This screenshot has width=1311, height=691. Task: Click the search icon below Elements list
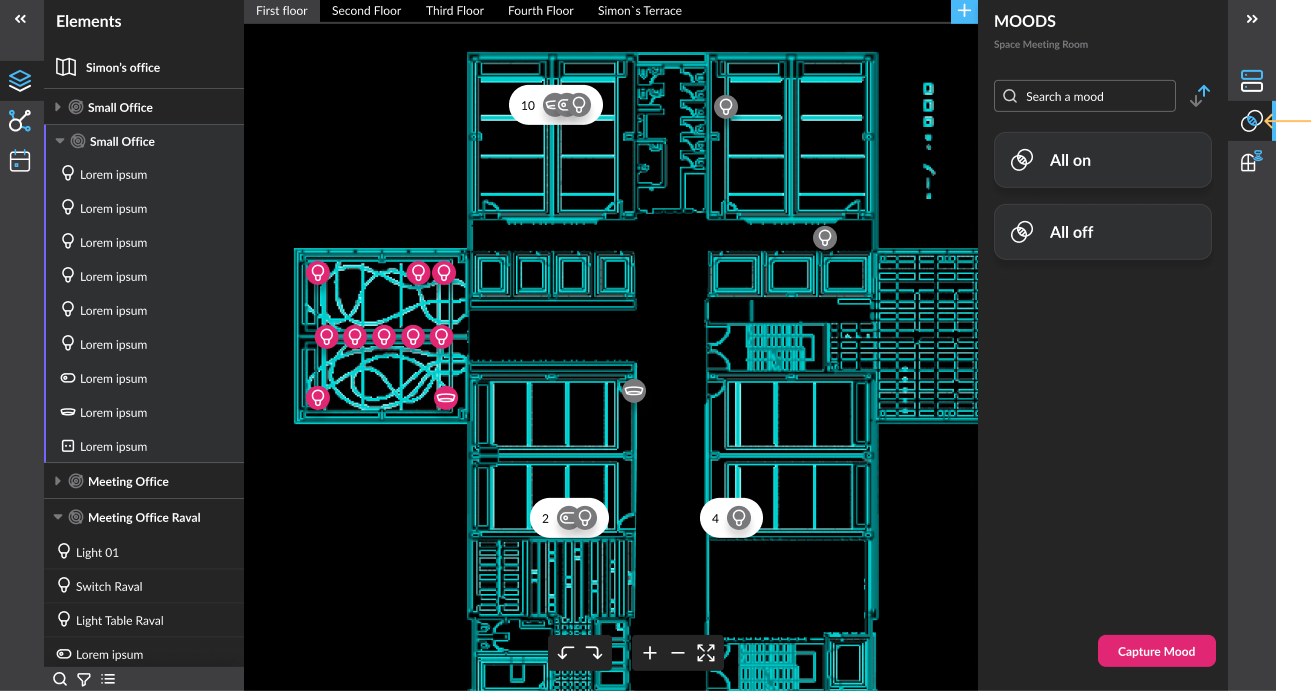pyautogui.click(x=60, y=679)
